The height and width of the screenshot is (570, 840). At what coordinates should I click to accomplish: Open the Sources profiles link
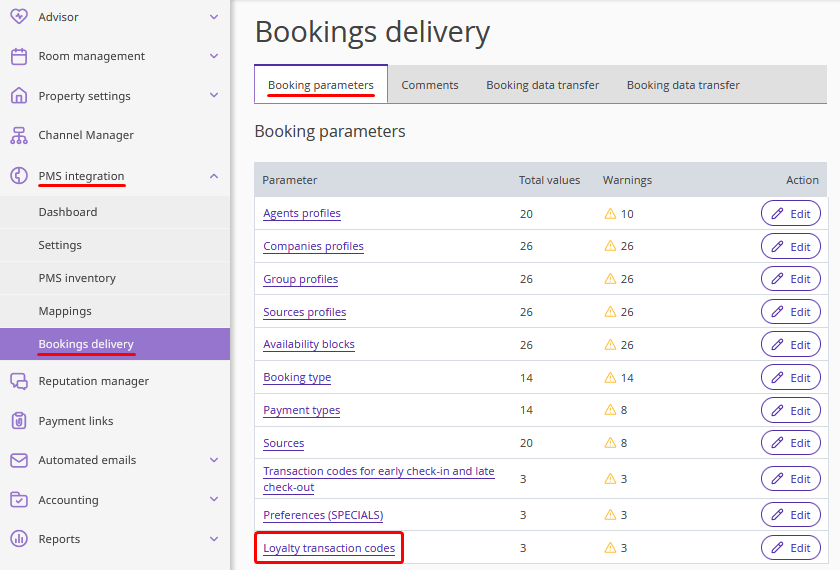tap(304, 312)
